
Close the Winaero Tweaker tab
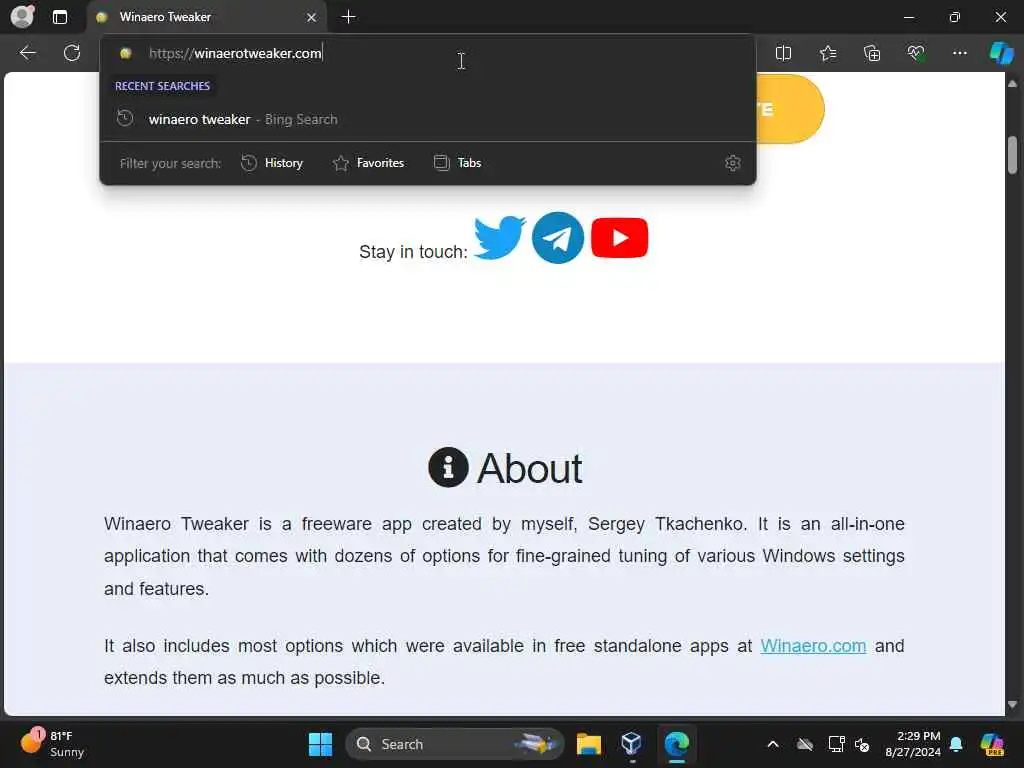(x=312, y=17)
